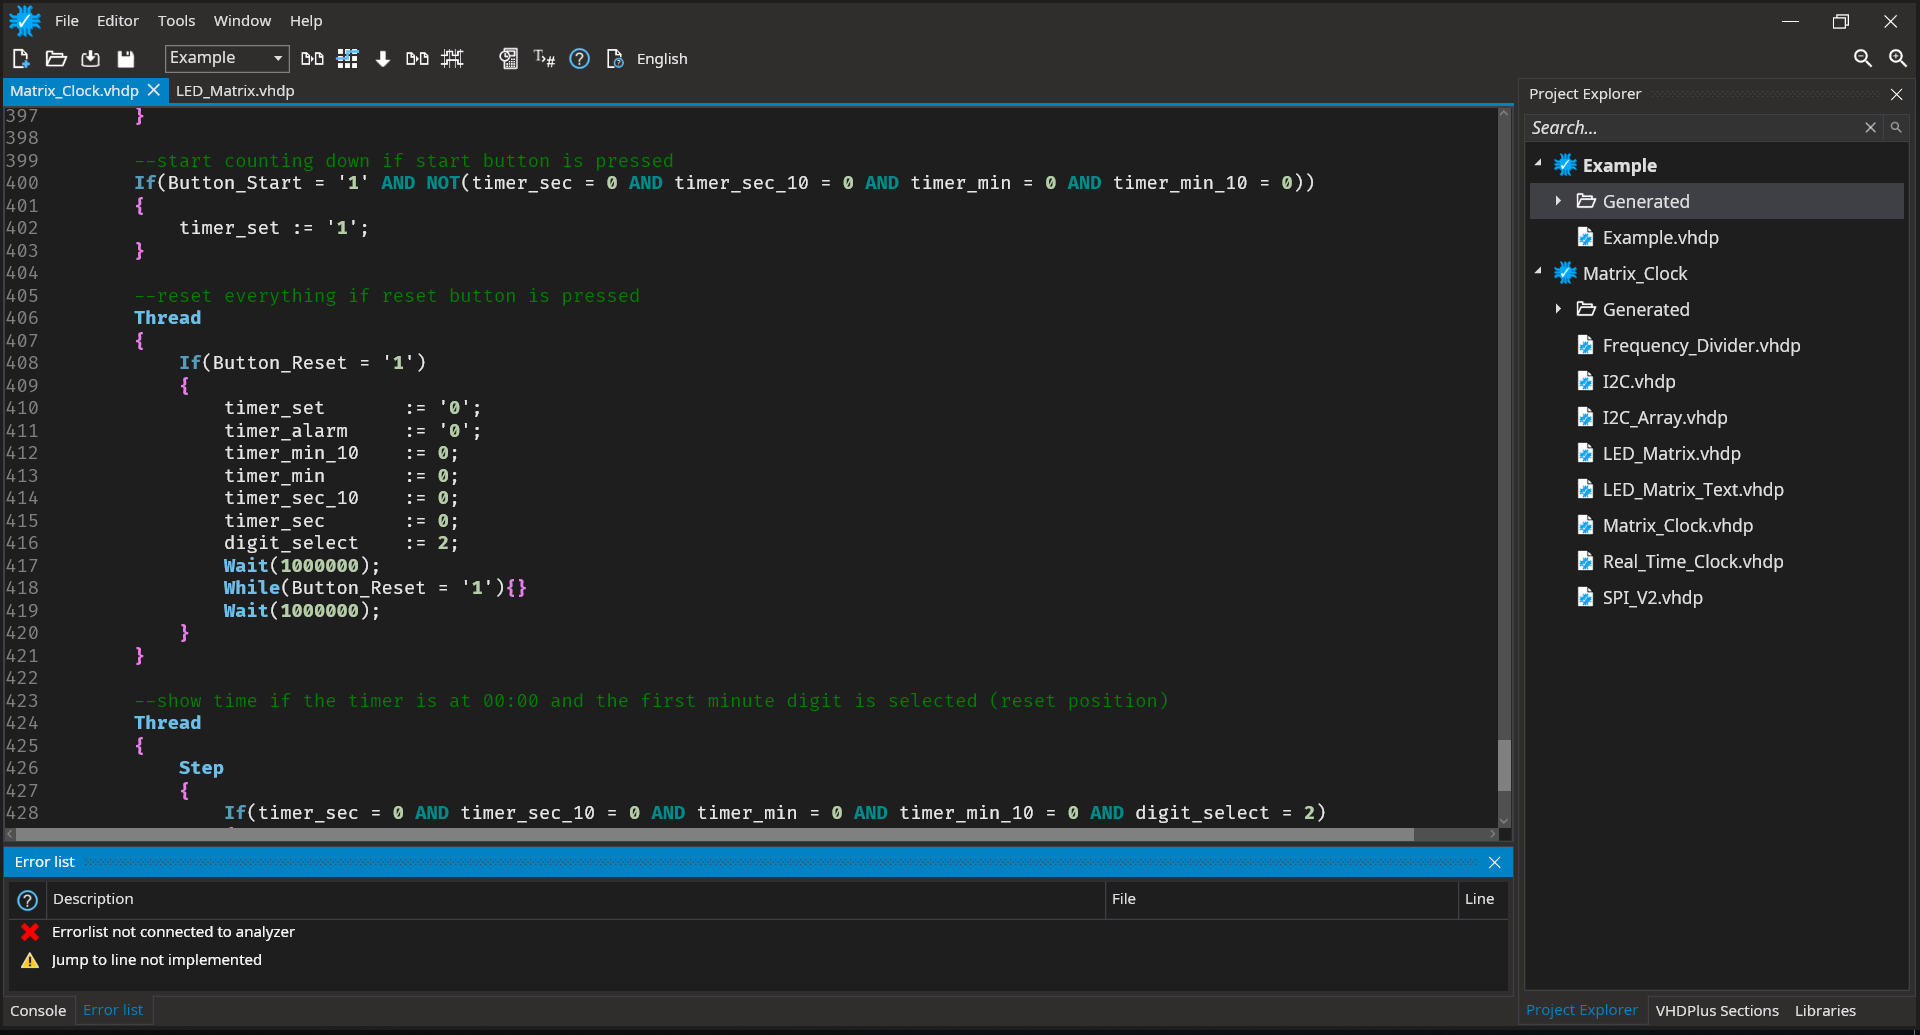Click the save floppy disk icon

pos(126,59)
